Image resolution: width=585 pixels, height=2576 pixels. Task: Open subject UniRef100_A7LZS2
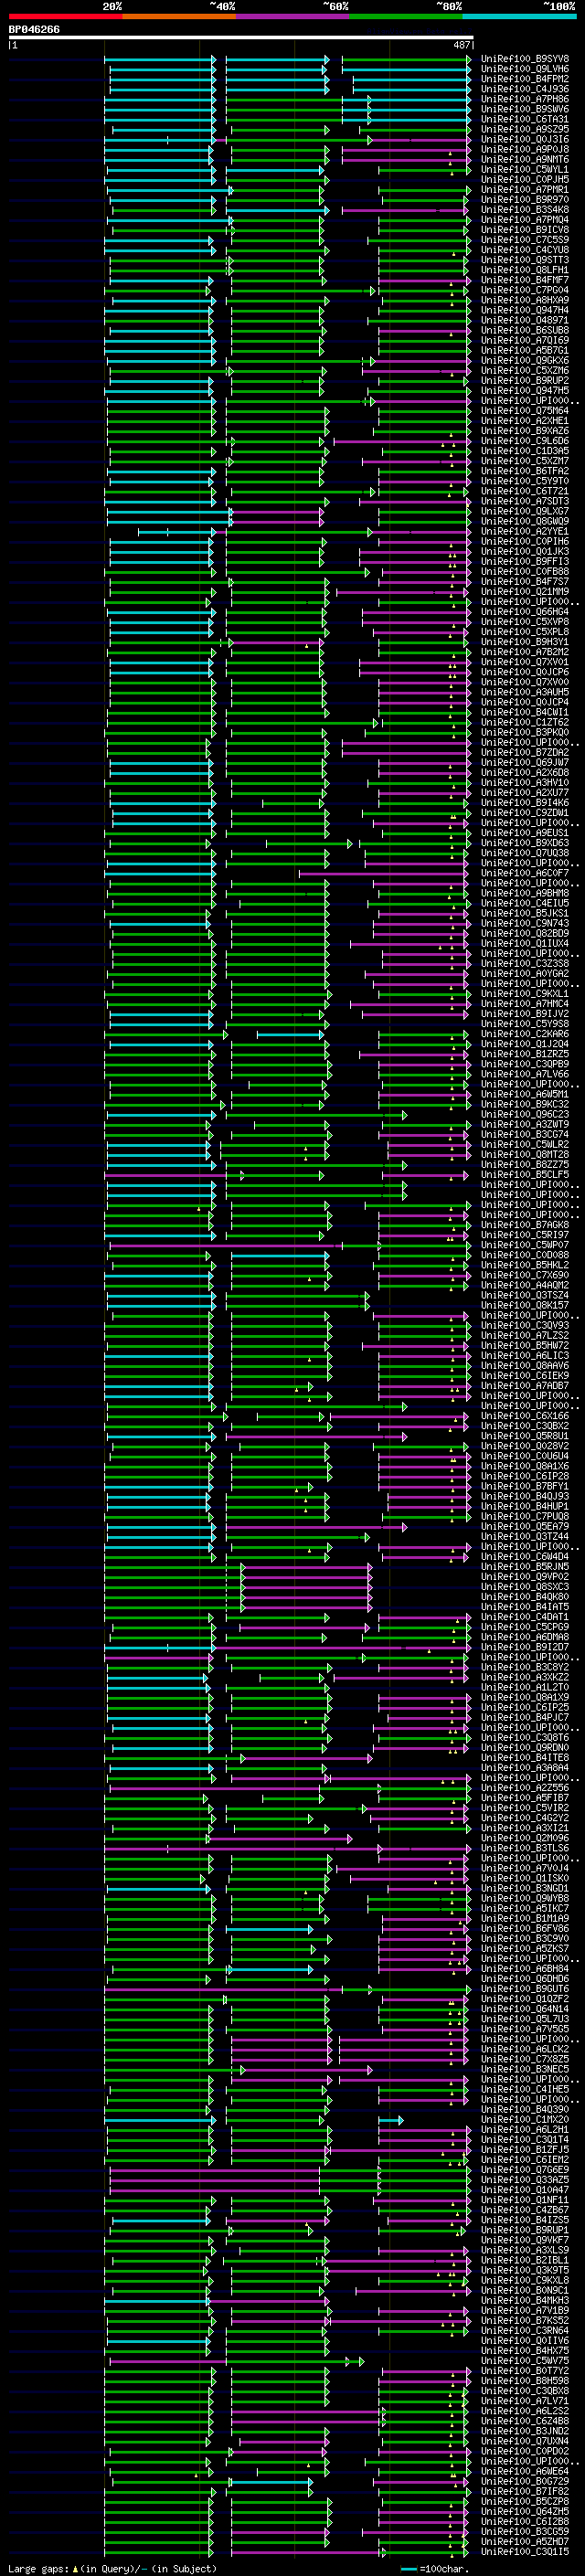click(x=524, y=1336)
